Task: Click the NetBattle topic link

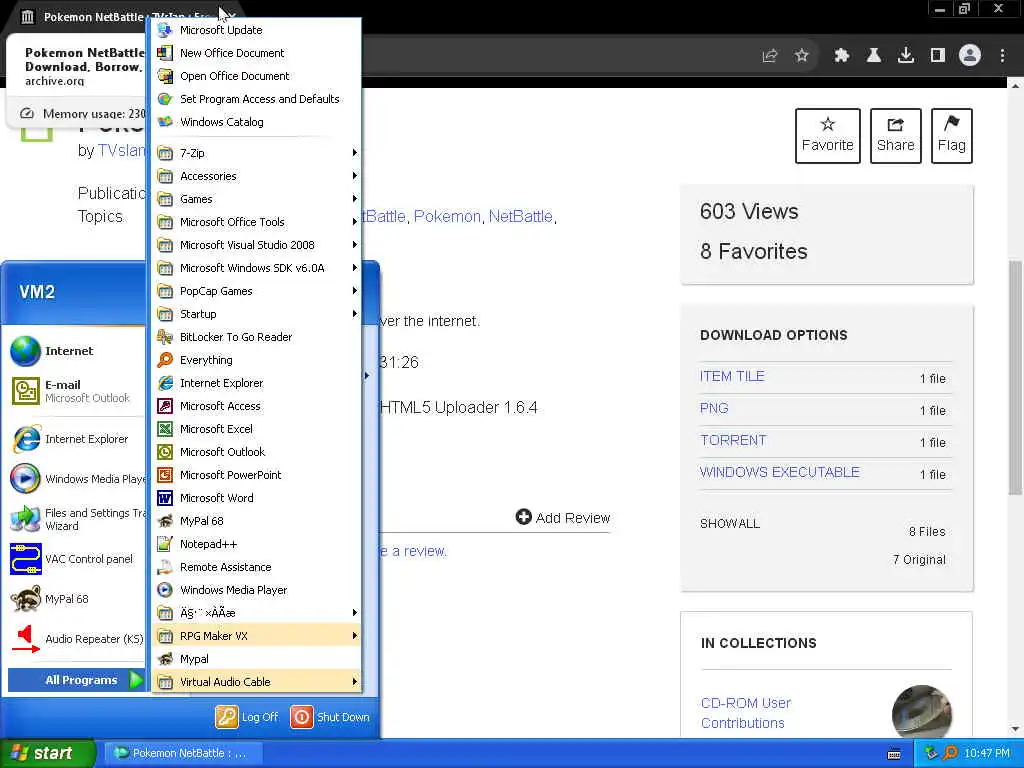Action: coord(520,216)
